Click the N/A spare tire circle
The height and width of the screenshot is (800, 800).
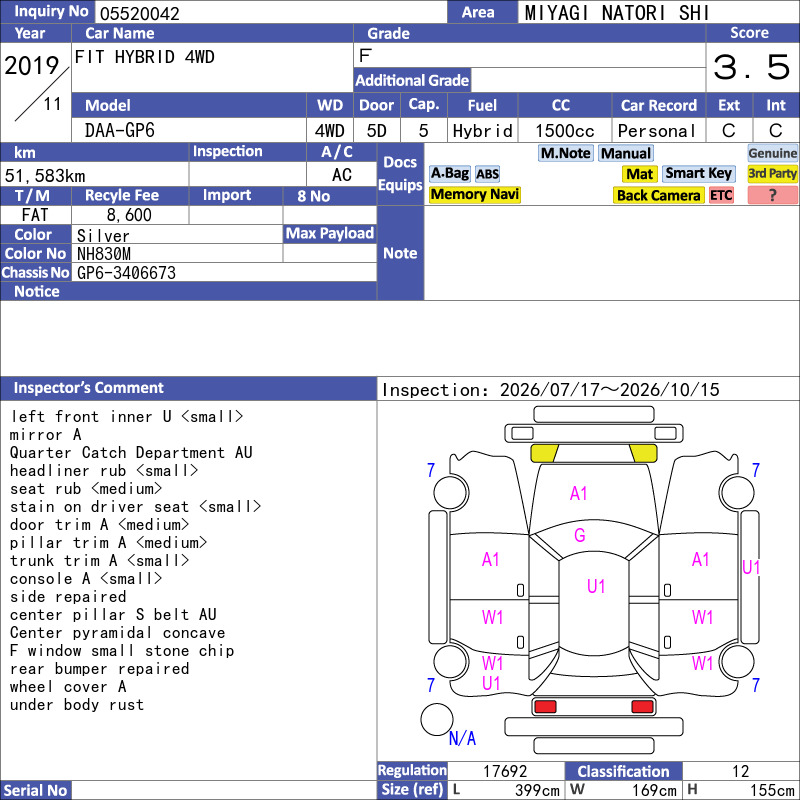coord(437,719)
